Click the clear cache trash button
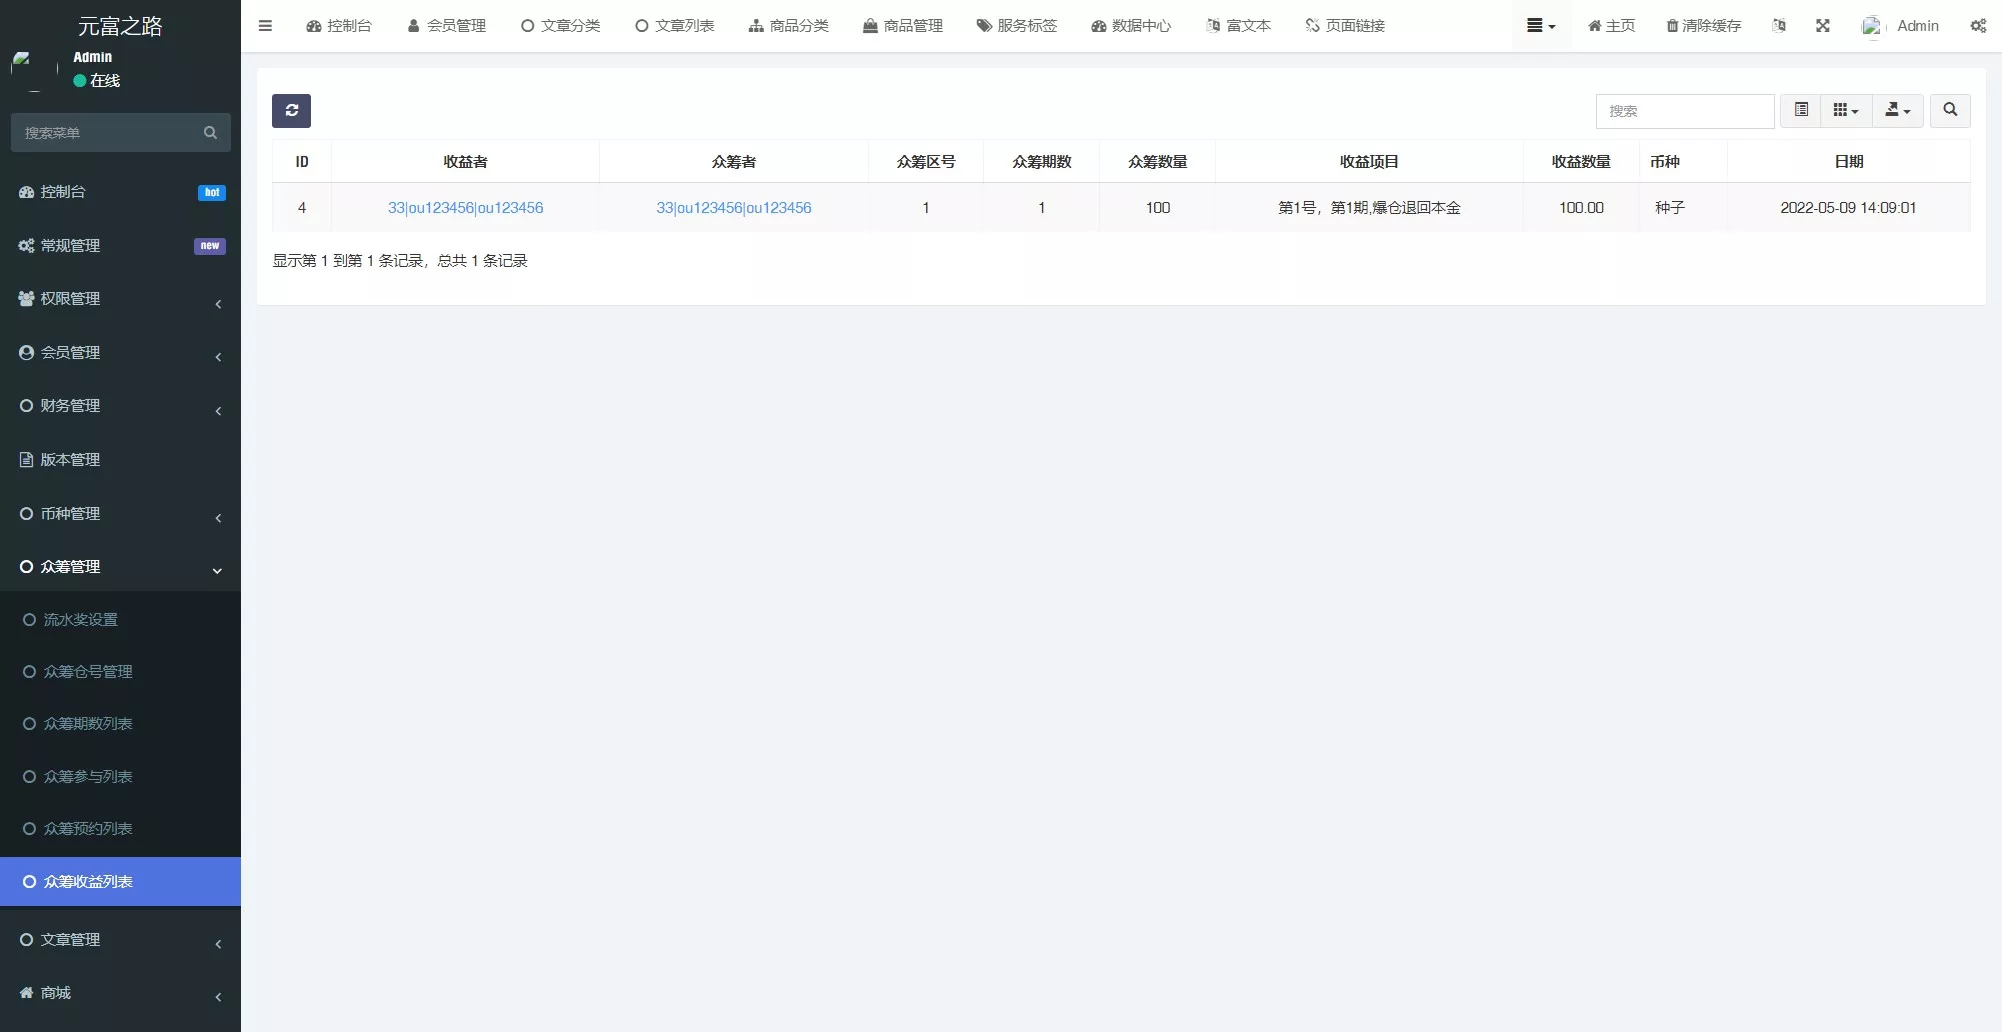Screen dimensions: 2002x1032 (1703, 26)
